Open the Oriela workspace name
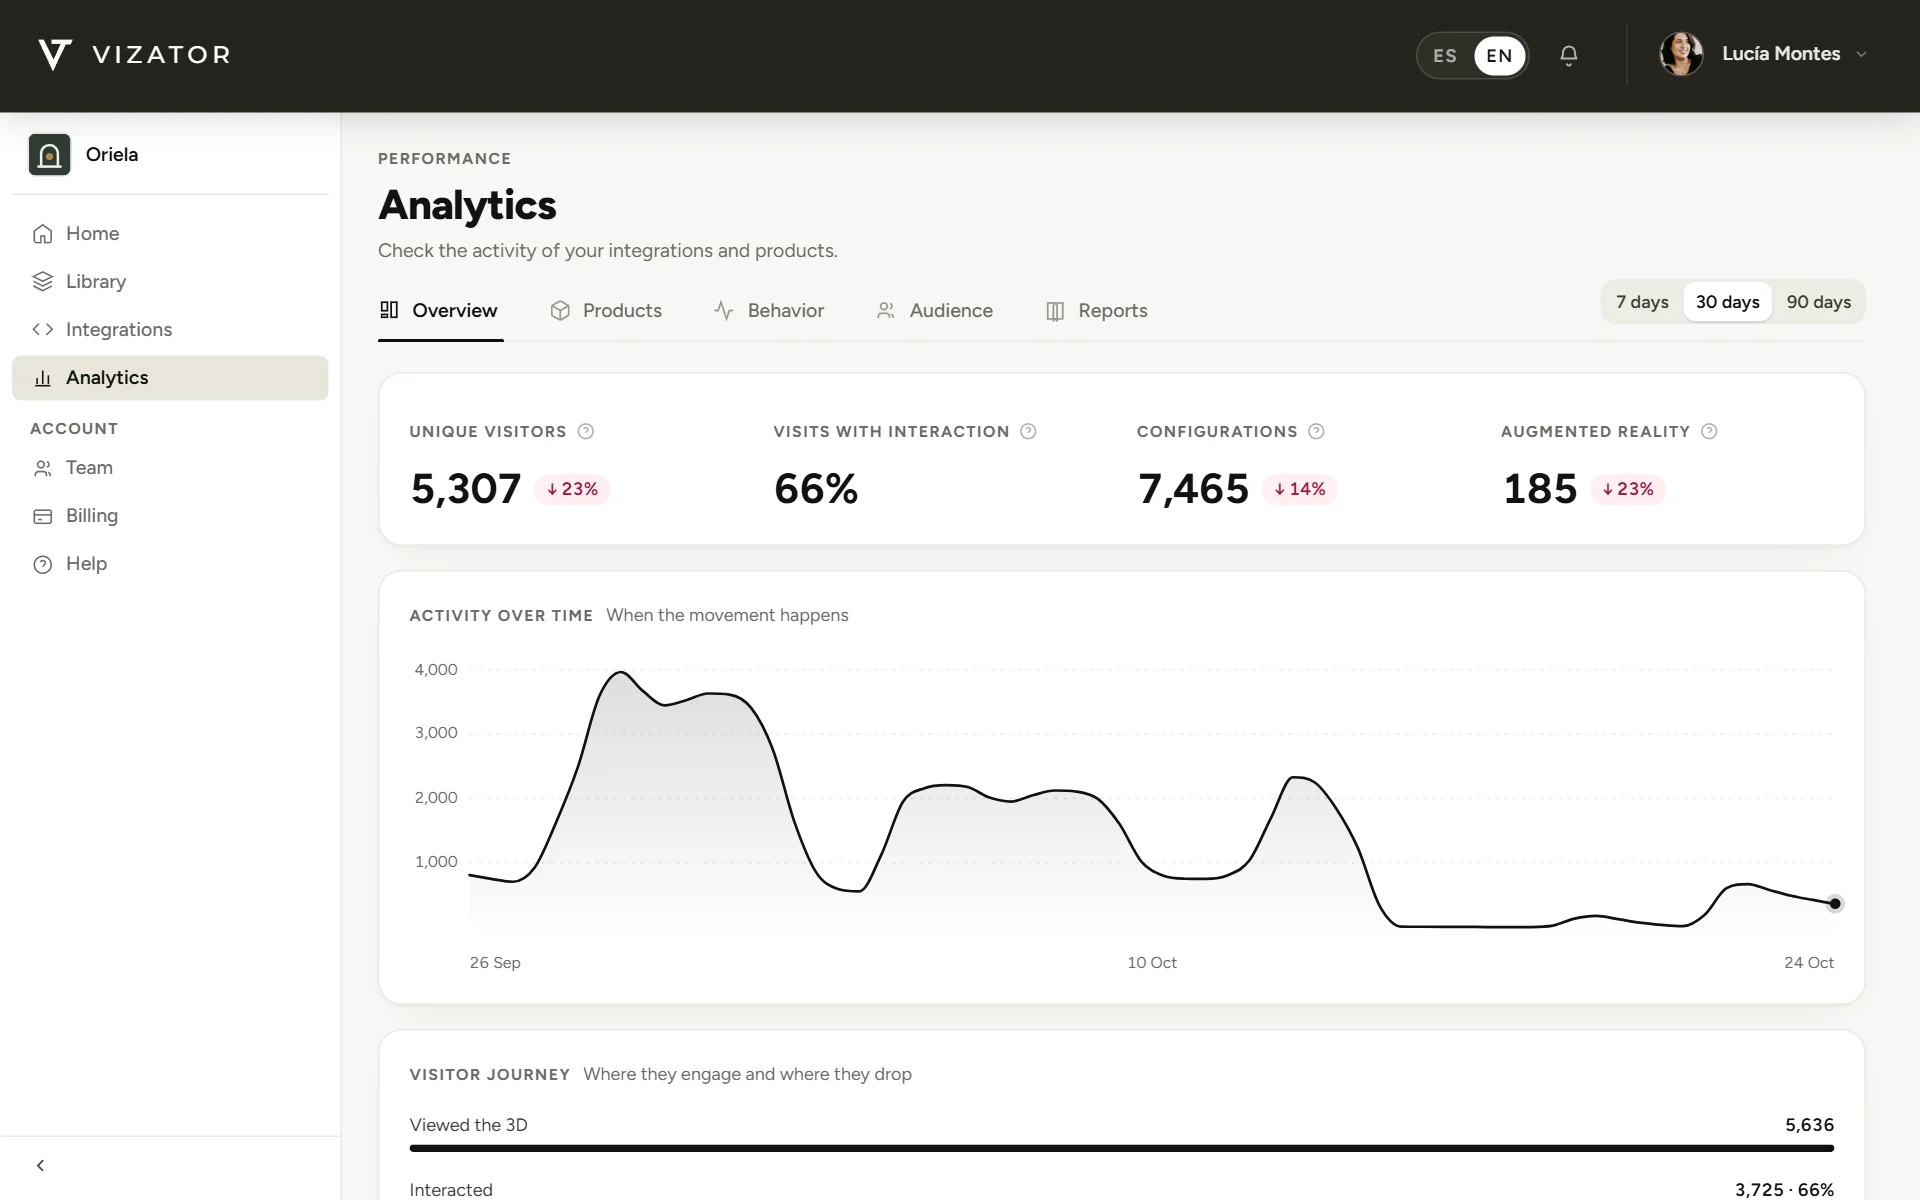1920x1200 pixels. tap(112, 155)
